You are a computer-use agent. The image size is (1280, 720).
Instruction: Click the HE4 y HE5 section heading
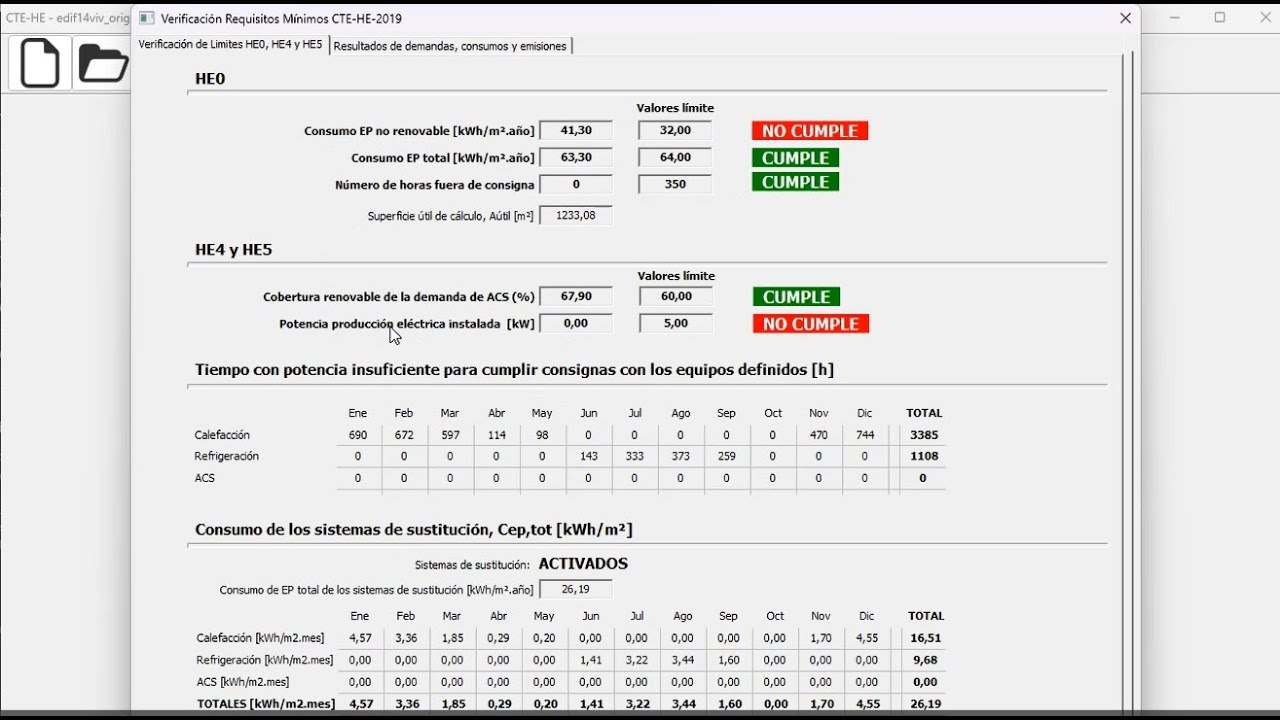click(x=234, y=250)
